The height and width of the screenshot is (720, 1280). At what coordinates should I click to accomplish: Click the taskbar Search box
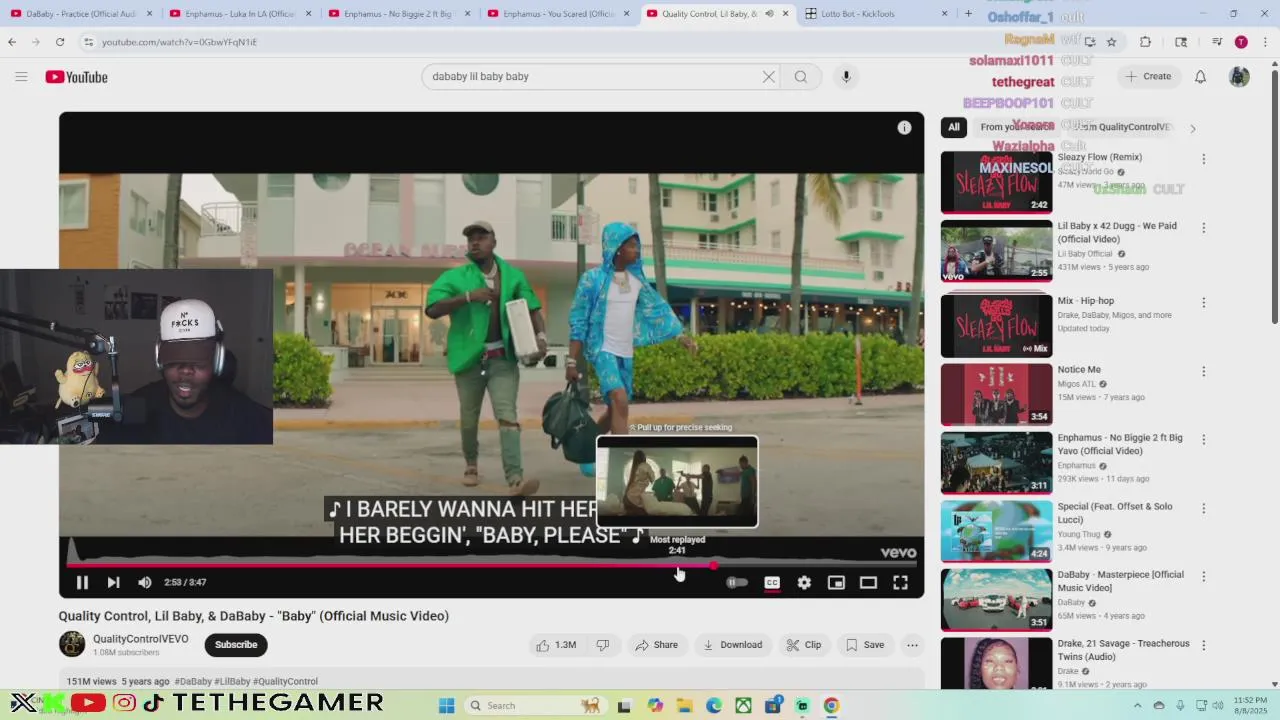coord(536,706)
